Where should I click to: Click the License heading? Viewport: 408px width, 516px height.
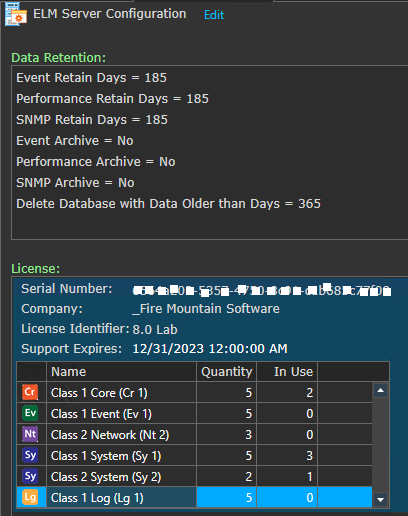[36, 268]
